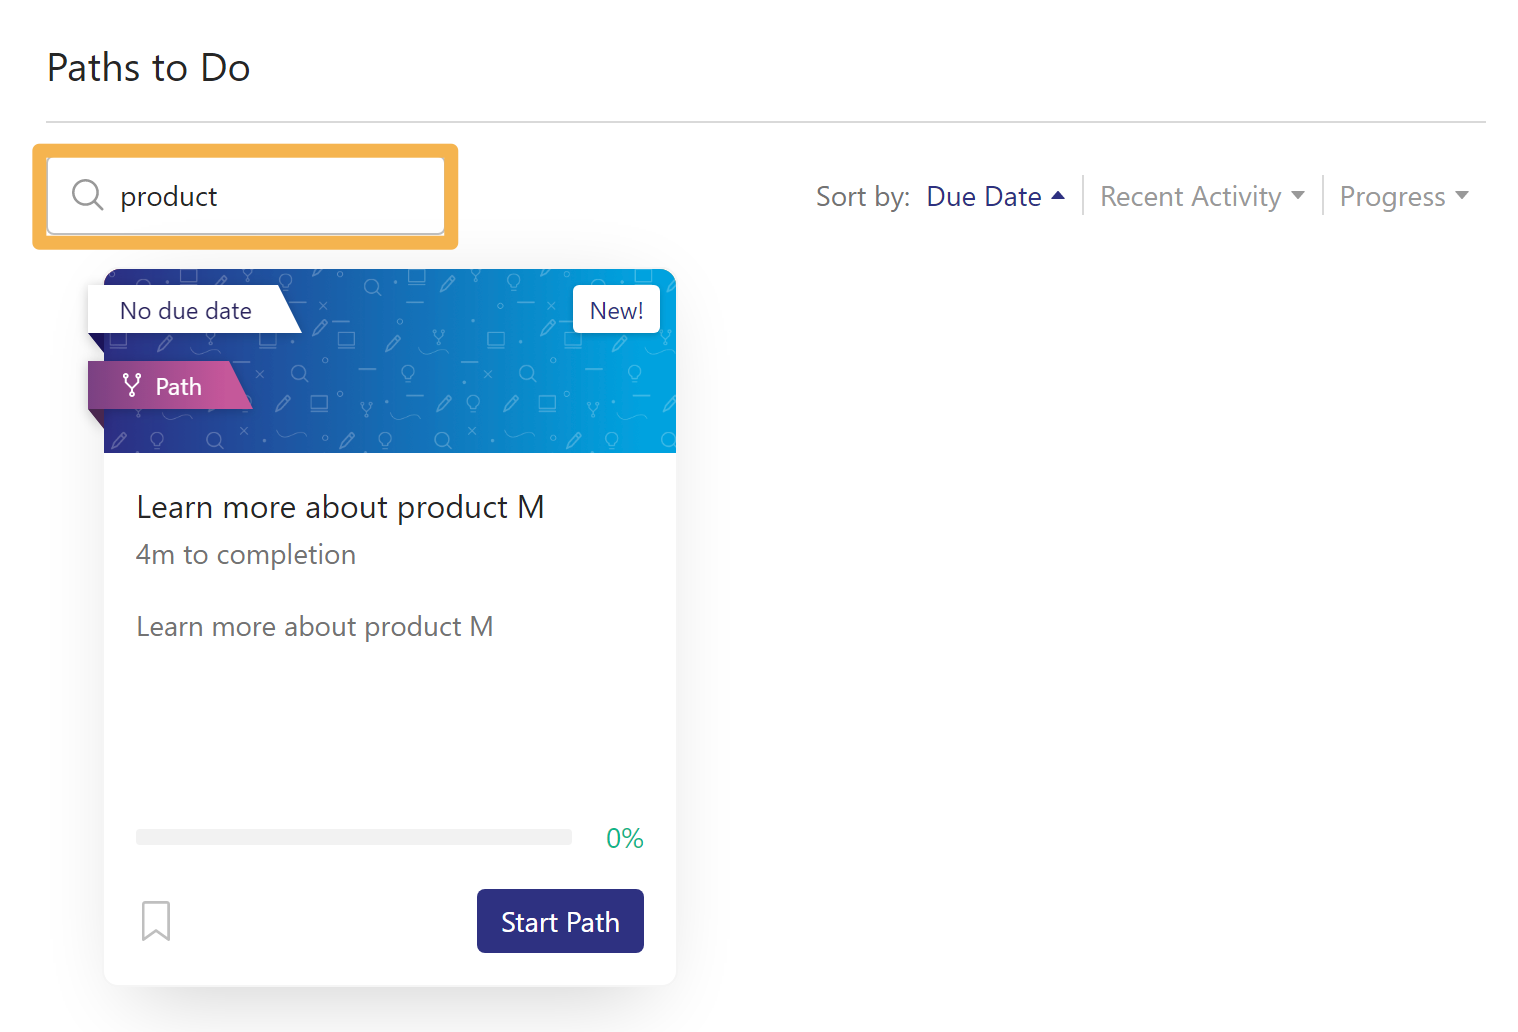Click the path's gray progress bar
The image size is (1518, 1032).
coord(354,837)
